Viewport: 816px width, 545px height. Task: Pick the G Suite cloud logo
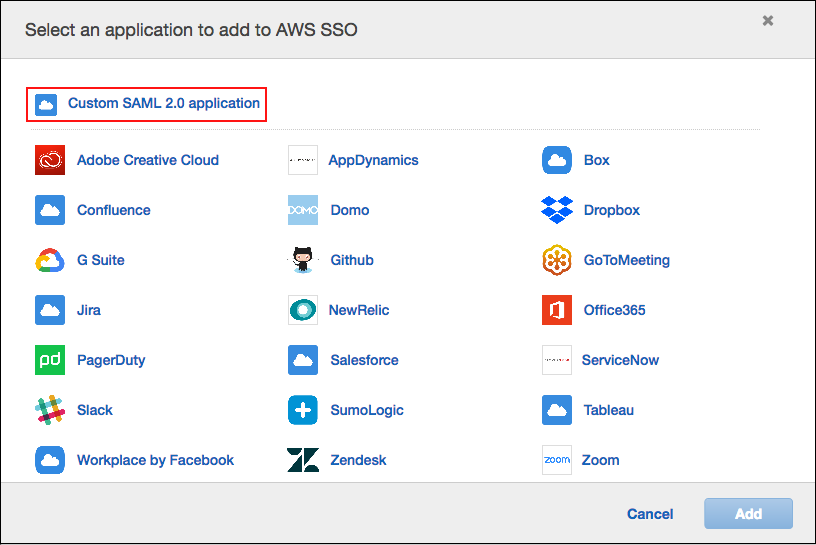tap(50, 260)
